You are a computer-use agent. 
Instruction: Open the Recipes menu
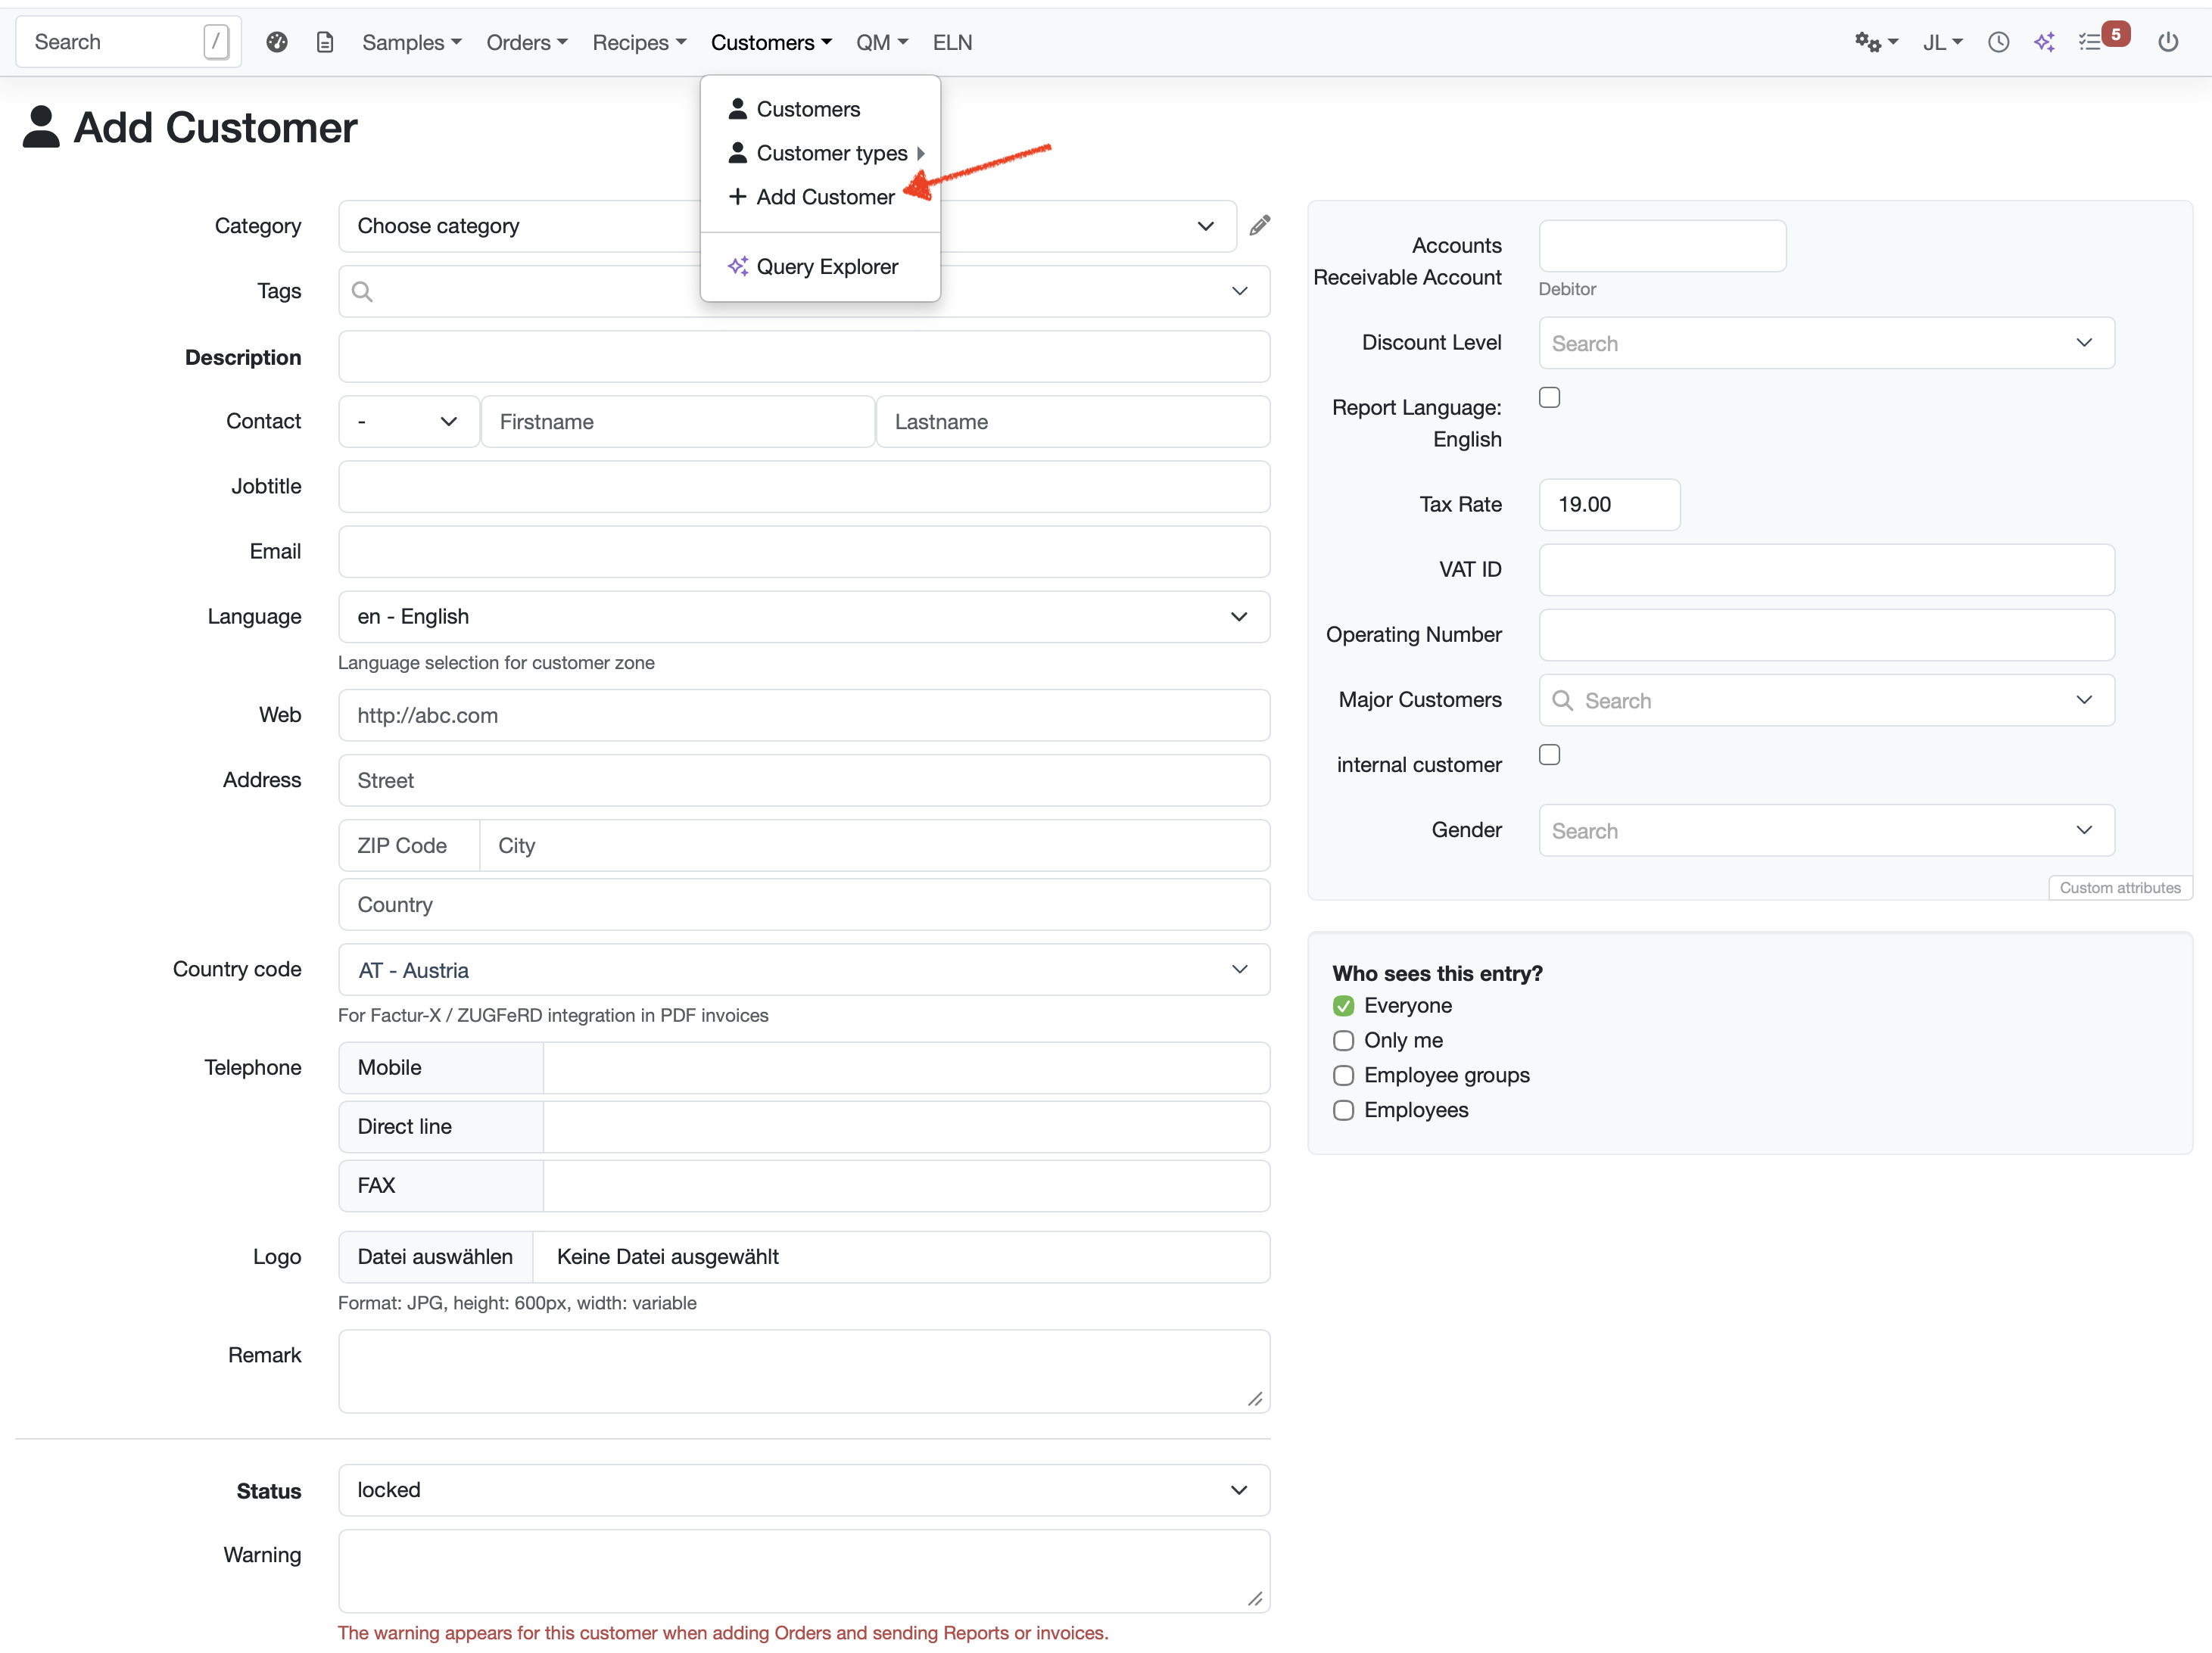(639, 42)
